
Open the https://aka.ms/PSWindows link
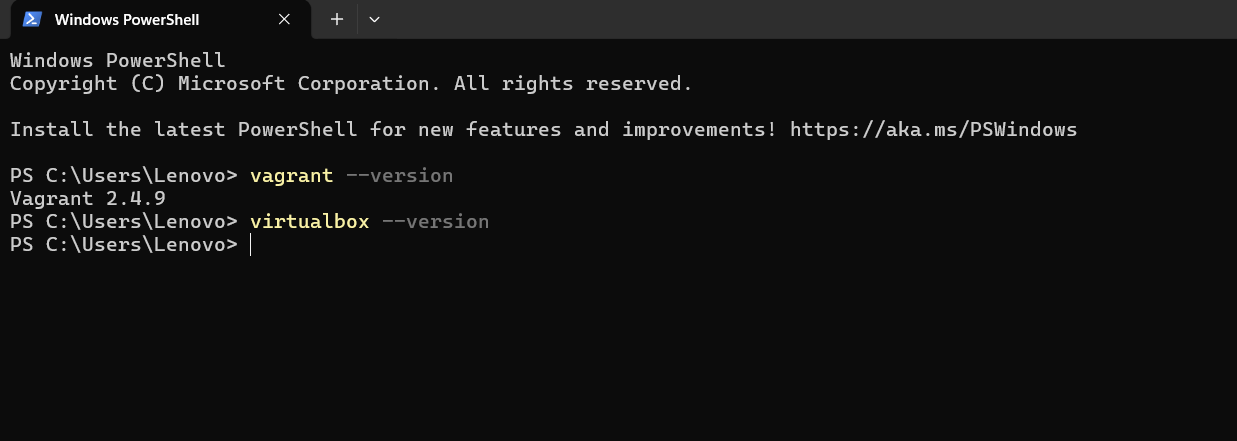point(933,129)
